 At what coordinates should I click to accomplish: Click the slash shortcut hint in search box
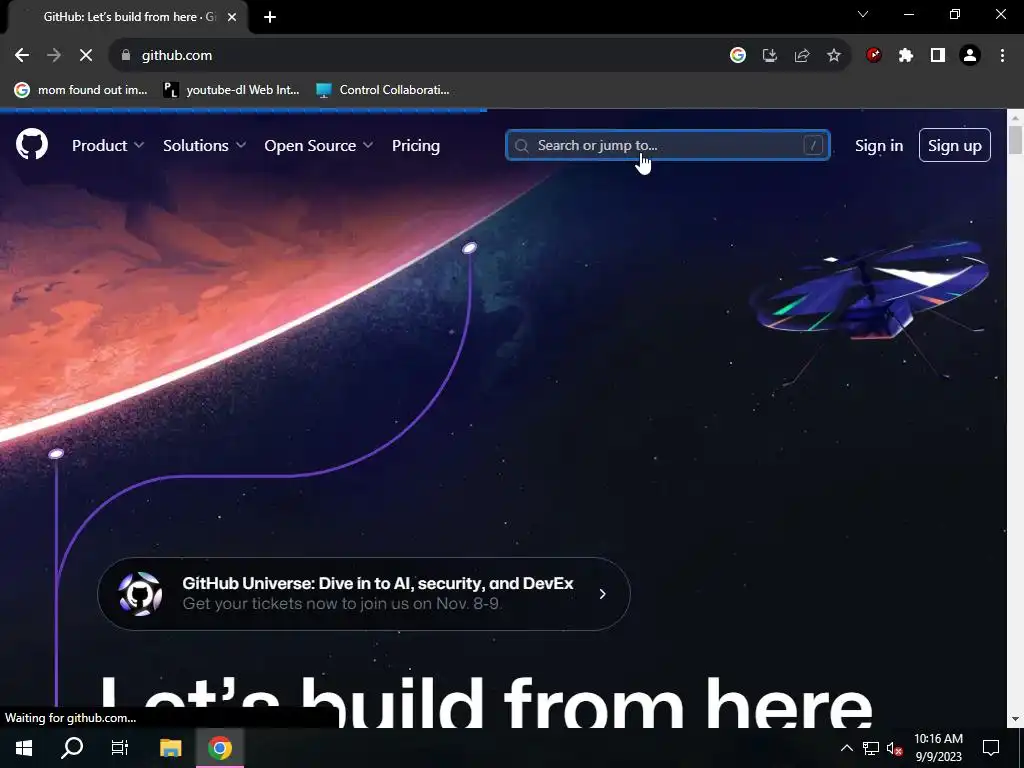813,145
